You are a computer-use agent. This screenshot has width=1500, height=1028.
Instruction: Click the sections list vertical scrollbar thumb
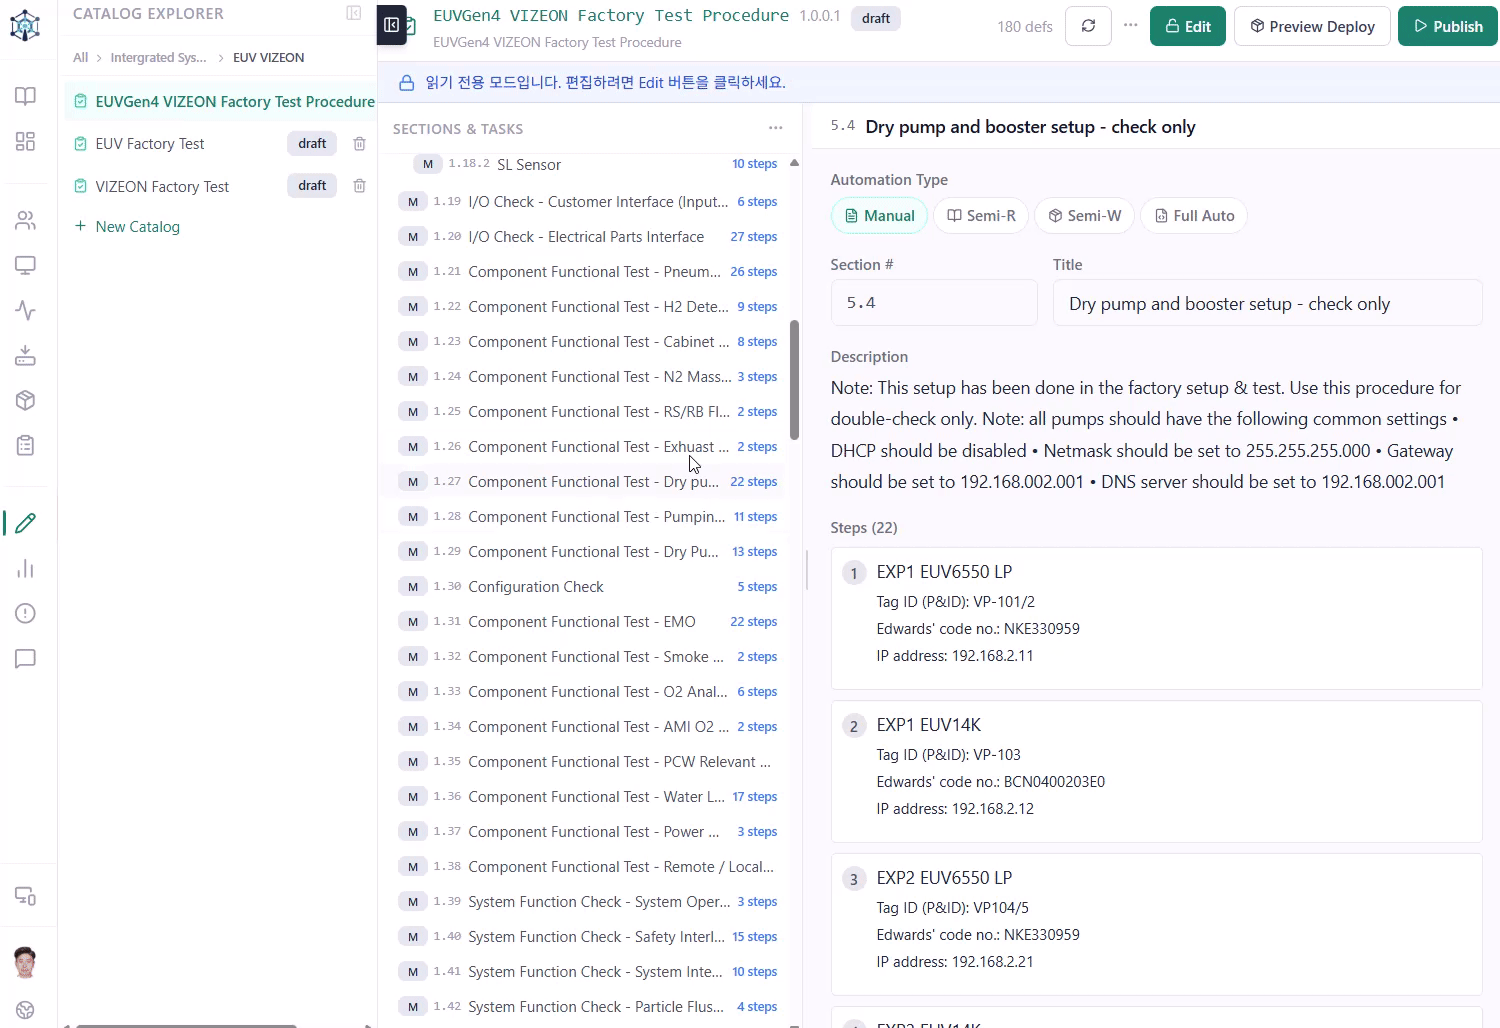tap(795, 380)
